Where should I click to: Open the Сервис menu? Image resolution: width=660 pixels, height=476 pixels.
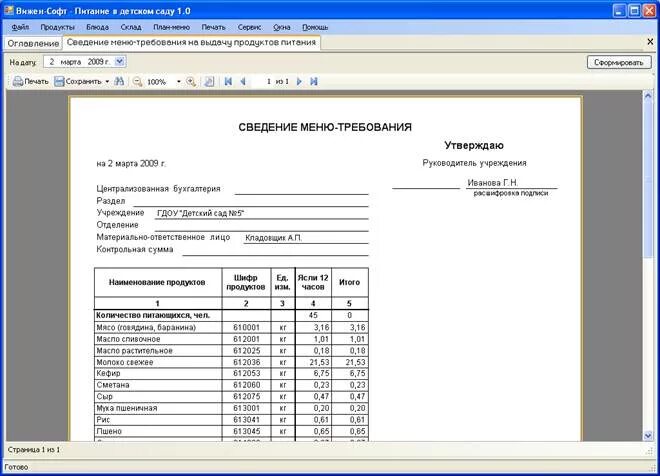pyautogui.click(x=250, y=27)
